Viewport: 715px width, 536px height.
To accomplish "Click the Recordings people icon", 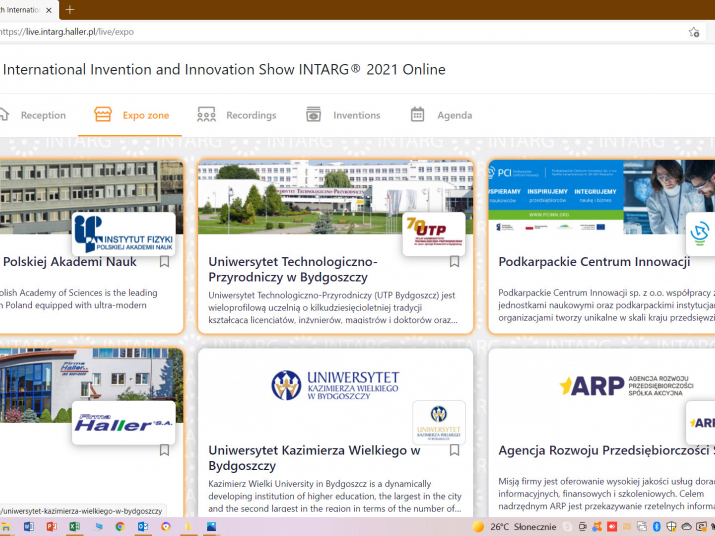I will (x=207, y=115).
